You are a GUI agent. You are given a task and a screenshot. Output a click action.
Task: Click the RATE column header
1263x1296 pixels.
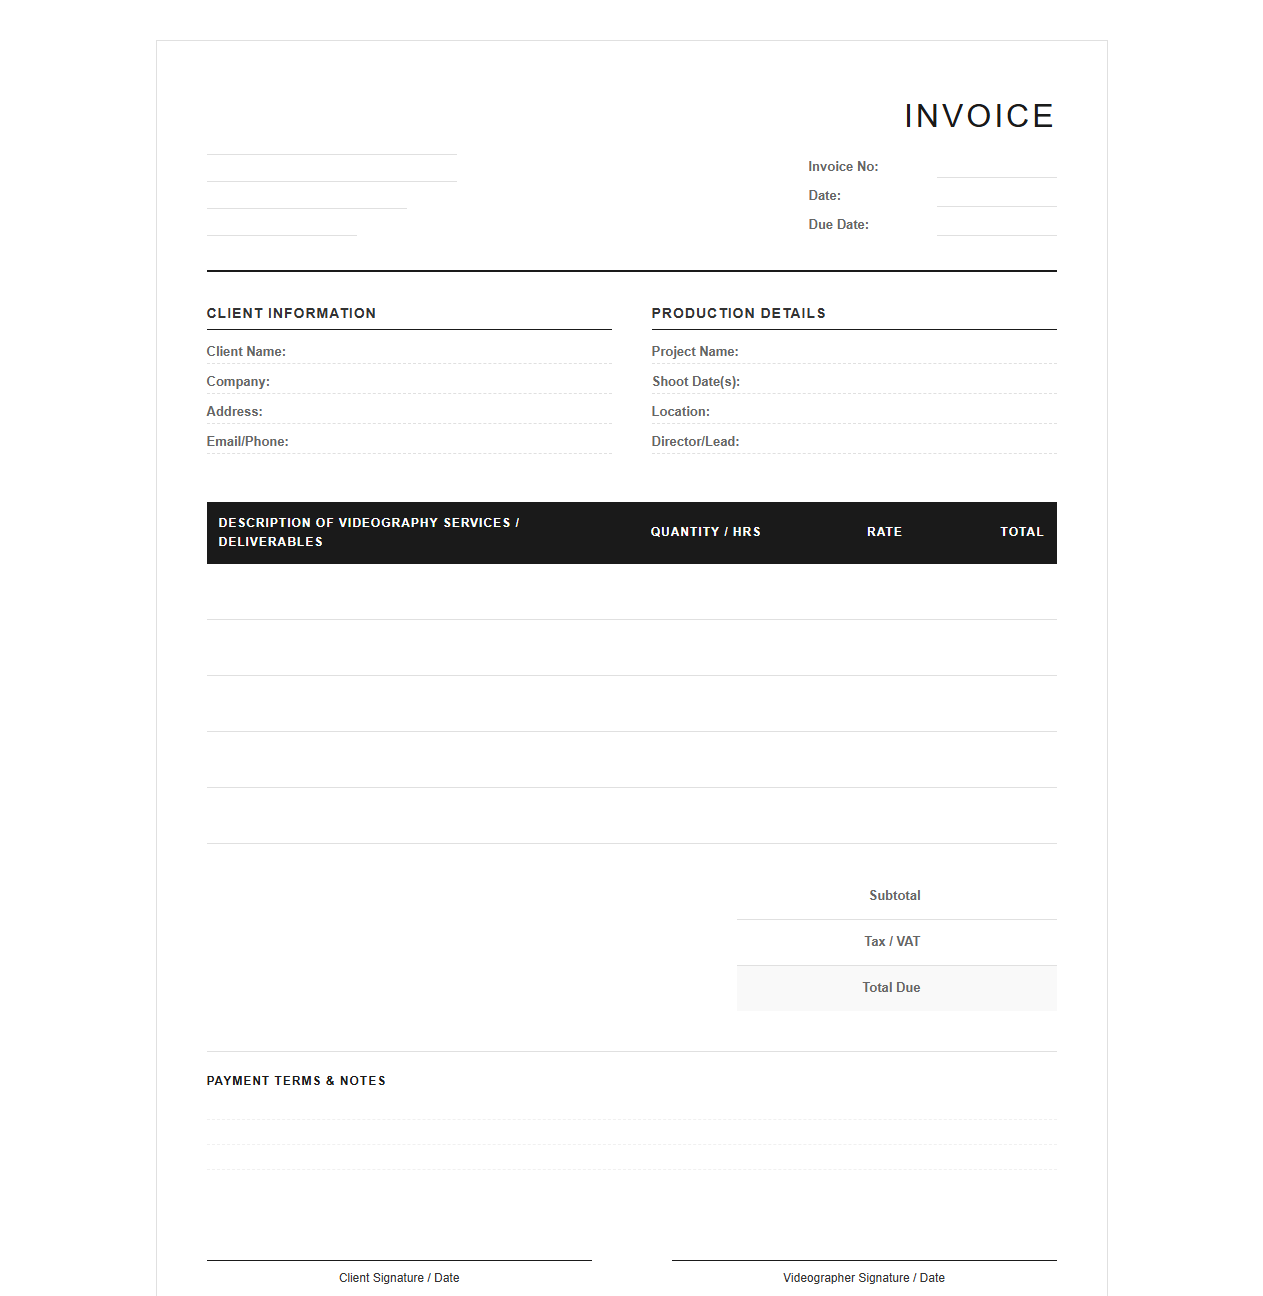point(884,532)
